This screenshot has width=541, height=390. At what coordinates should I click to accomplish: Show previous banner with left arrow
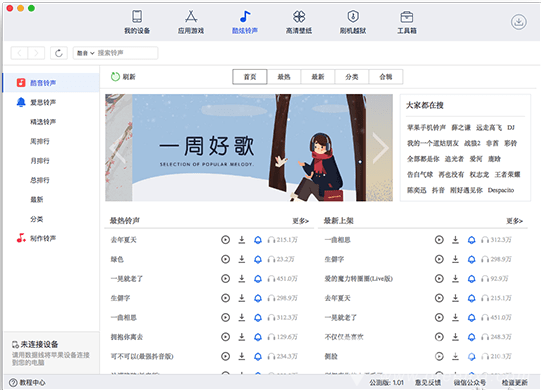tap(118, 148)
